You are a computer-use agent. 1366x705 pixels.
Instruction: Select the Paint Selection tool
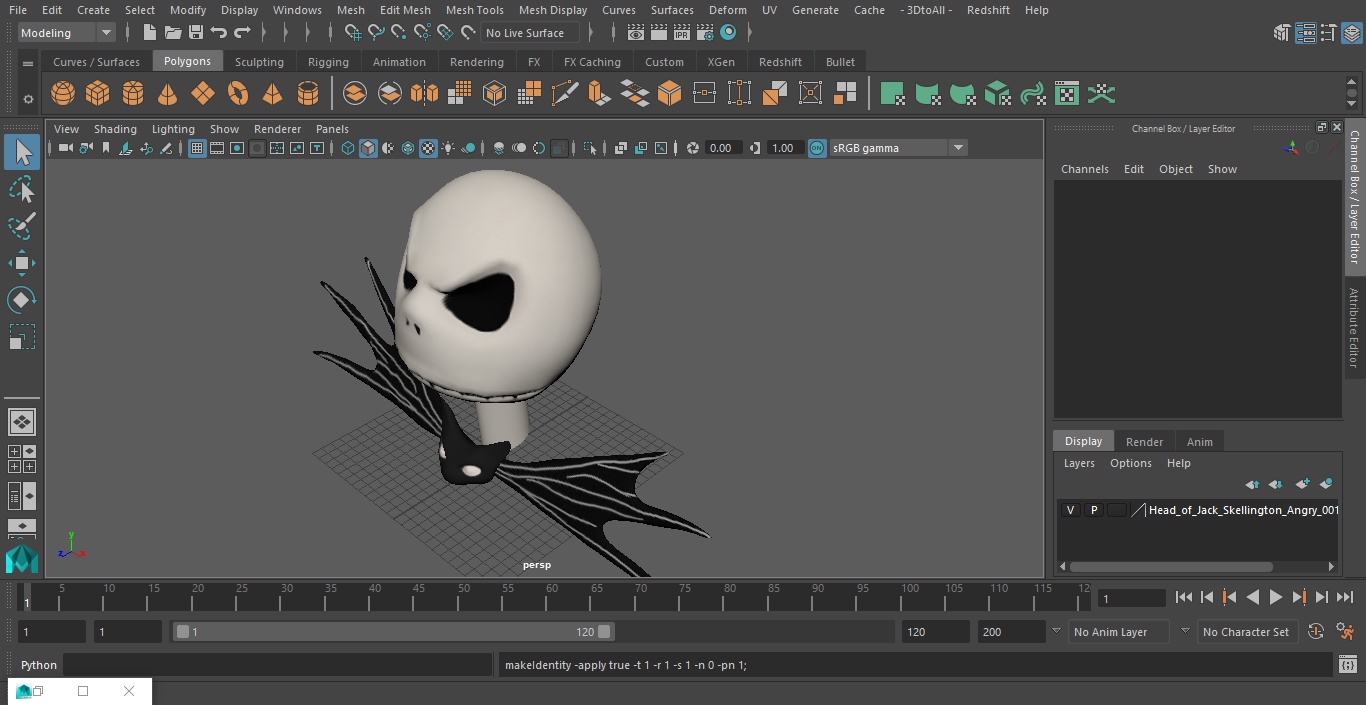tap(22, 226)
